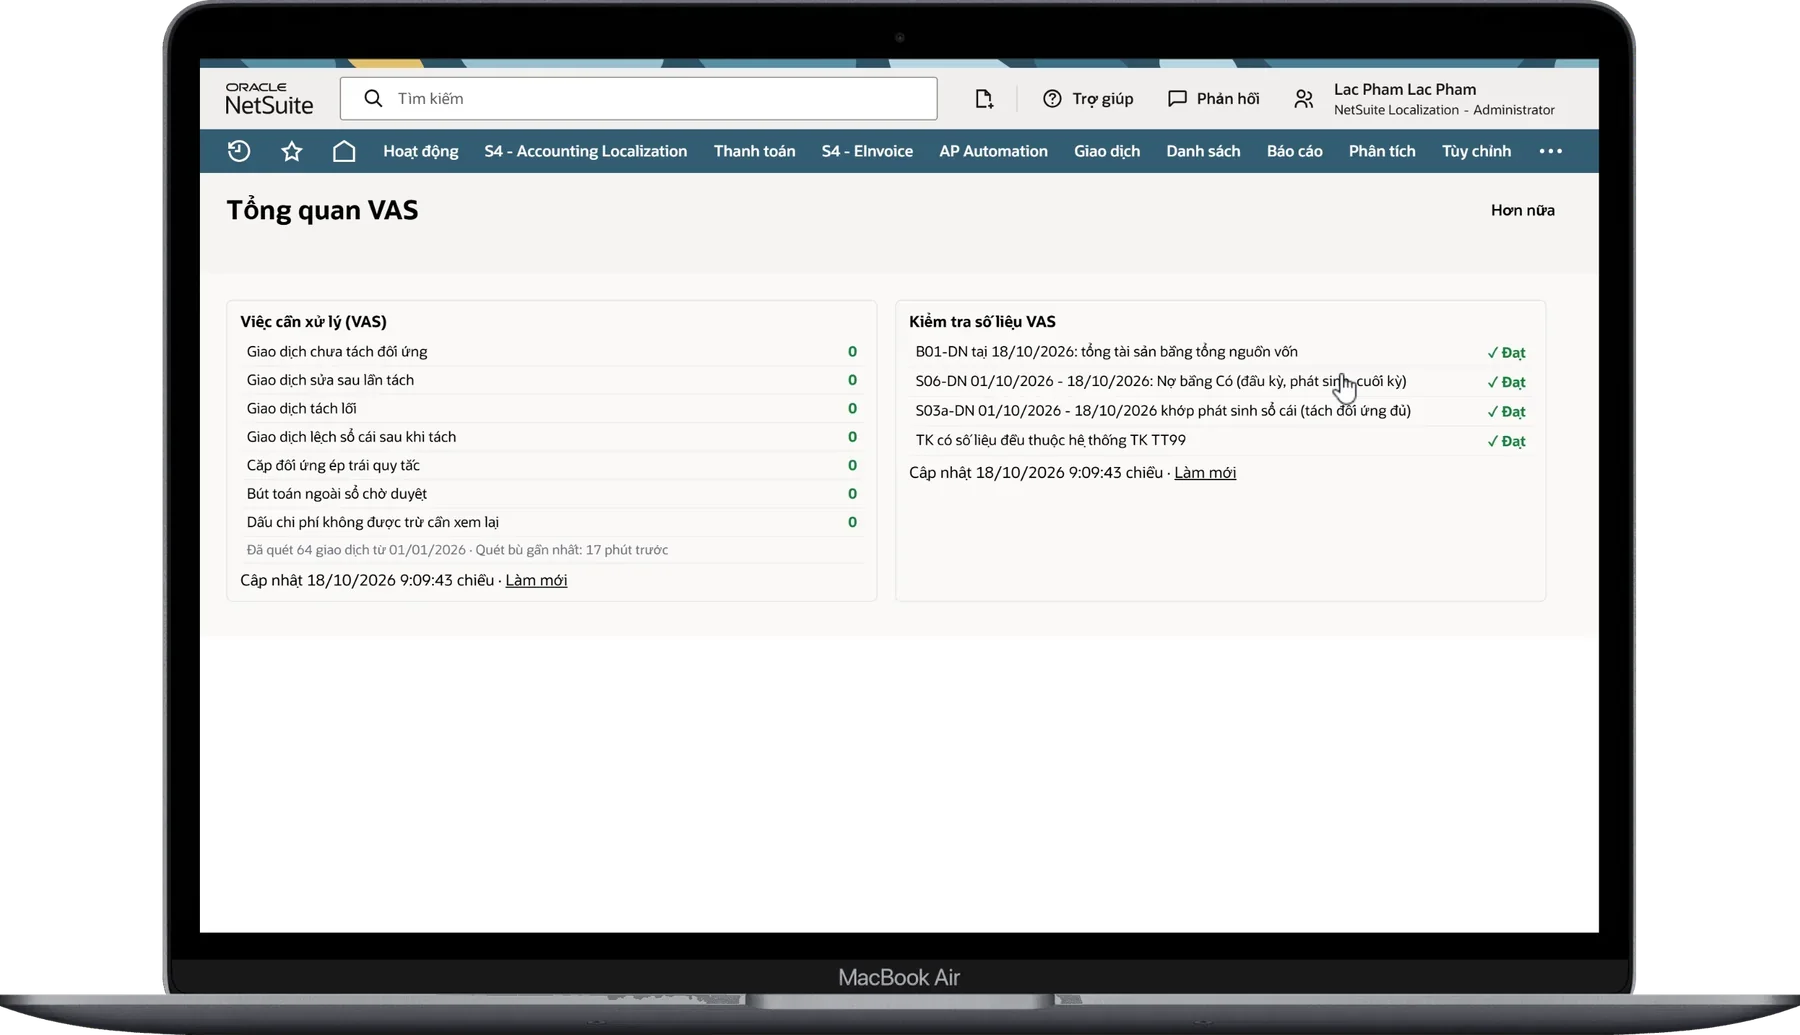The image size is (1800, 1035).
Task: Click Giao dịch lệch sổ cái sau khi tách
Action: click(551, 437)
